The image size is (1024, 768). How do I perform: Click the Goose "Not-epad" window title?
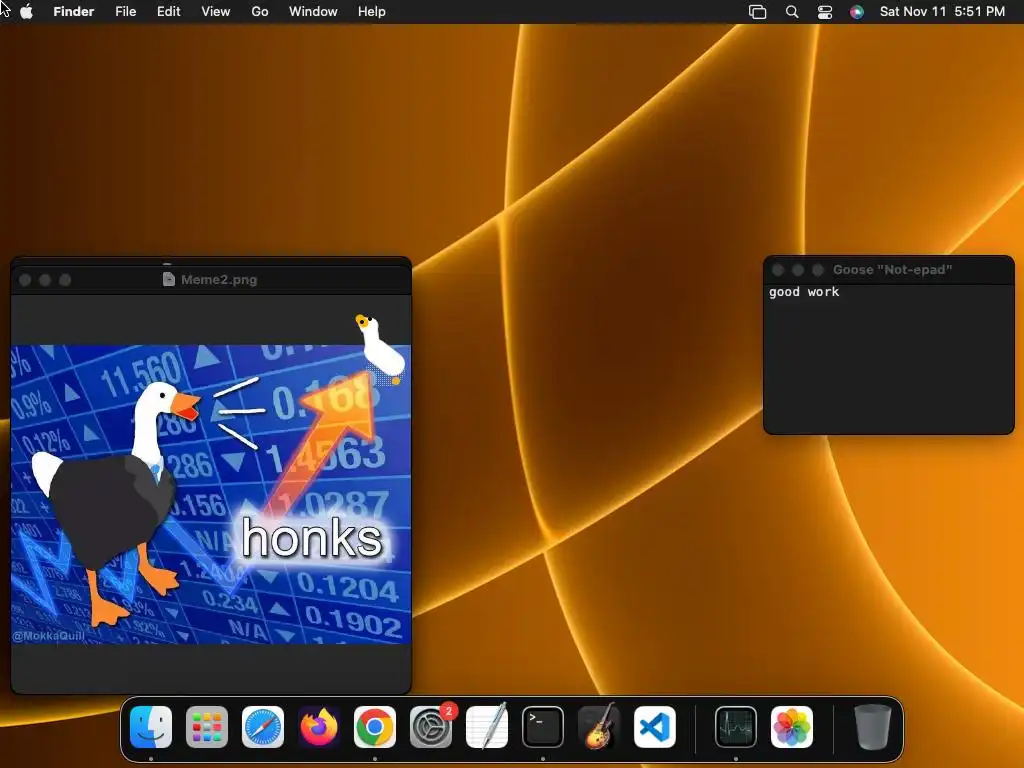coord(892,270)
